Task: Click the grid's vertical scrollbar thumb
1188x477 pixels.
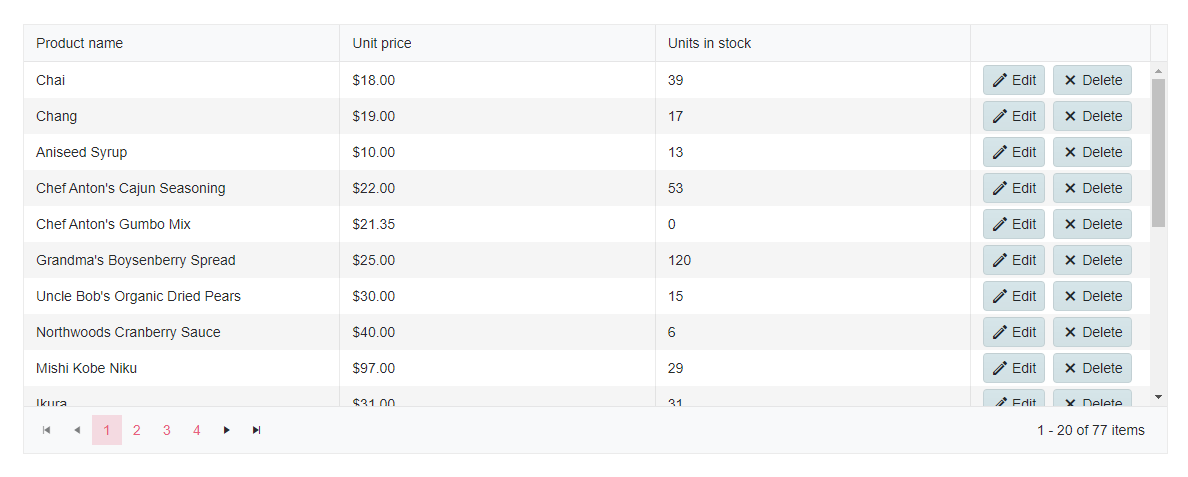Action: pos(1158,152)
